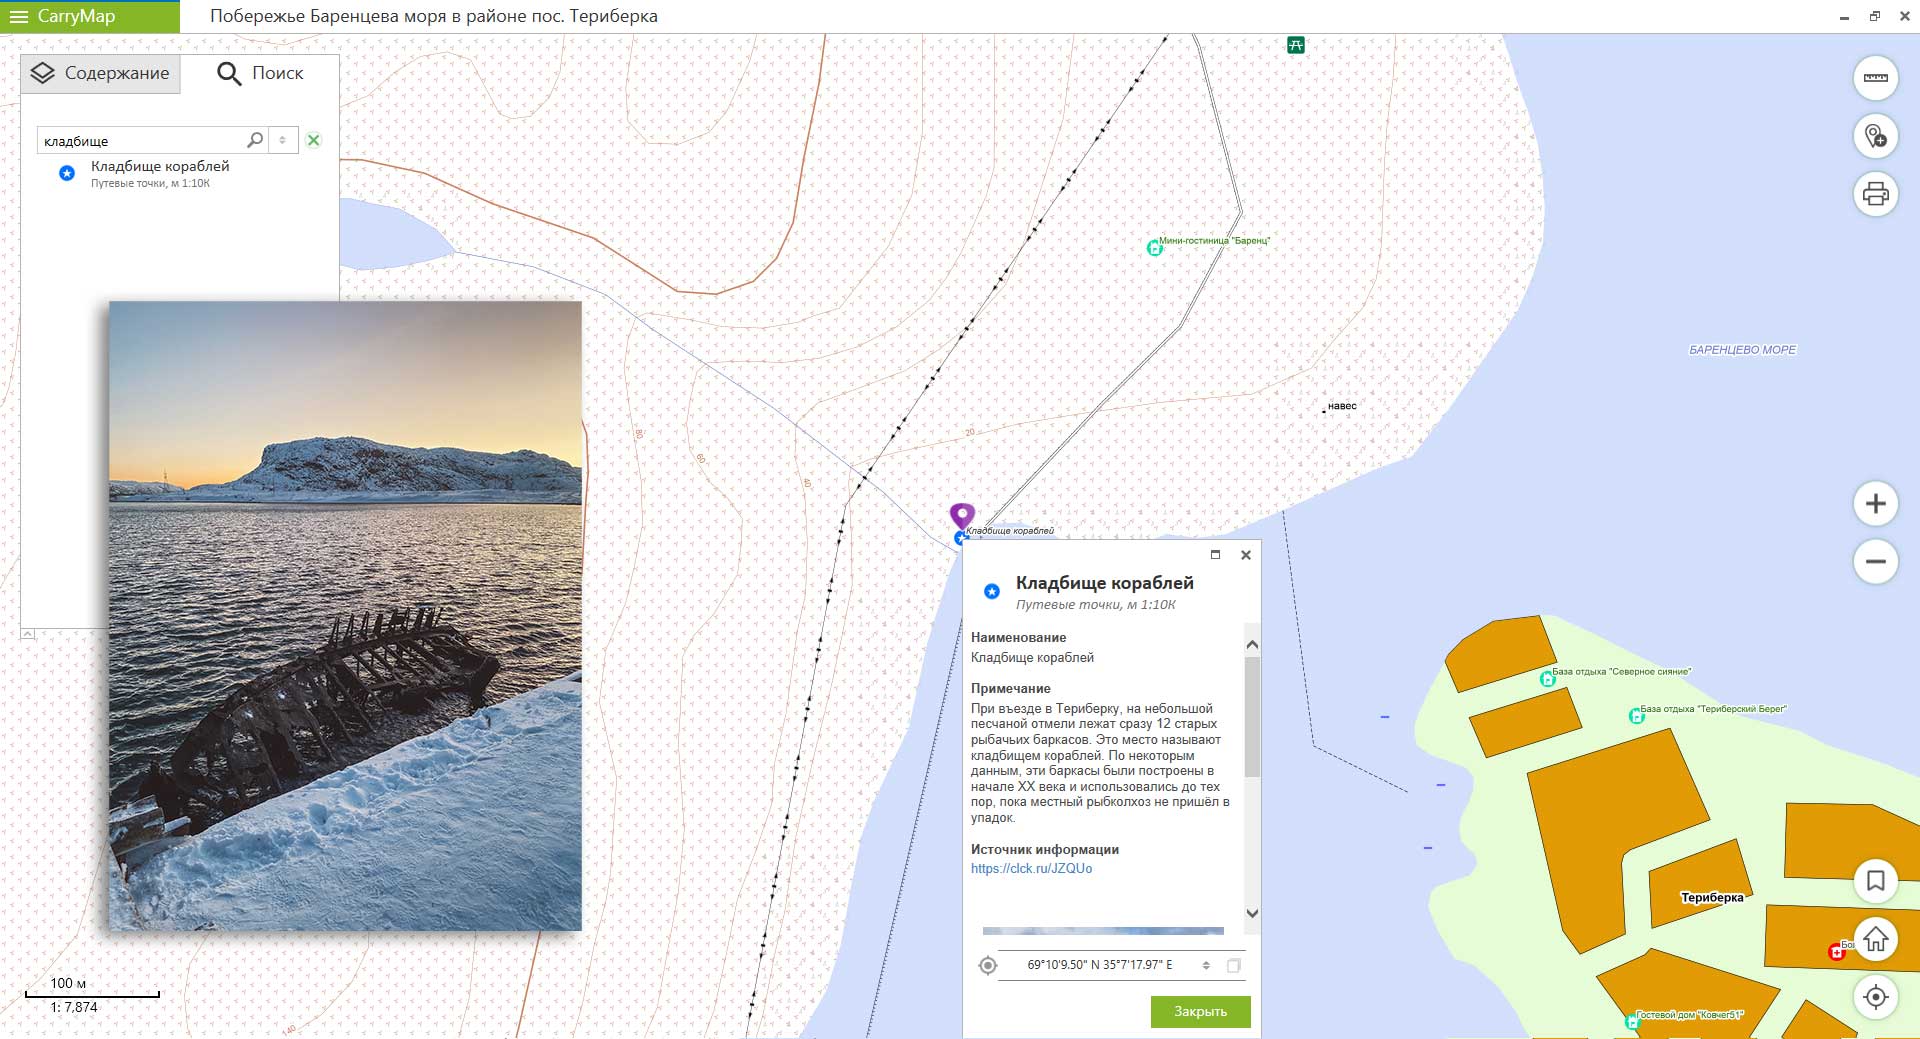
Task: Clear search with green X icon
Action: [313, 140]
